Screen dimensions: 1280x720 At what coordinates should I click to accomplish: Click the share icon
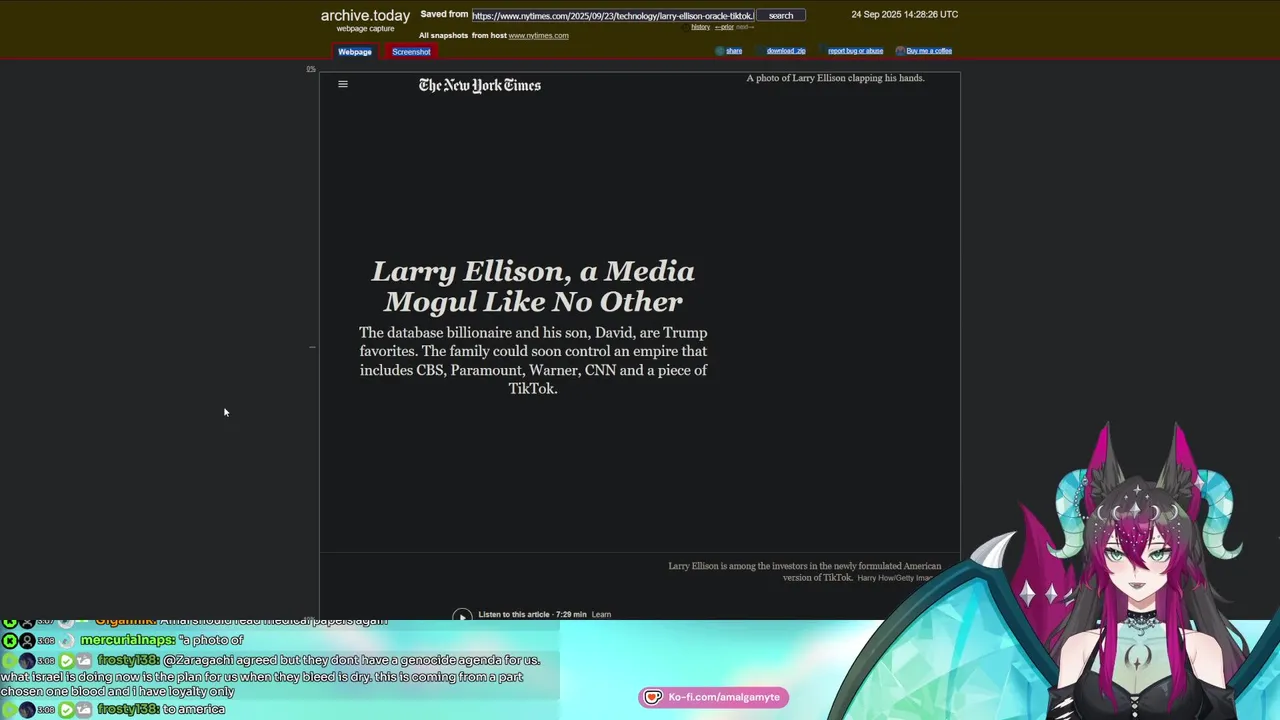[720, 51]
